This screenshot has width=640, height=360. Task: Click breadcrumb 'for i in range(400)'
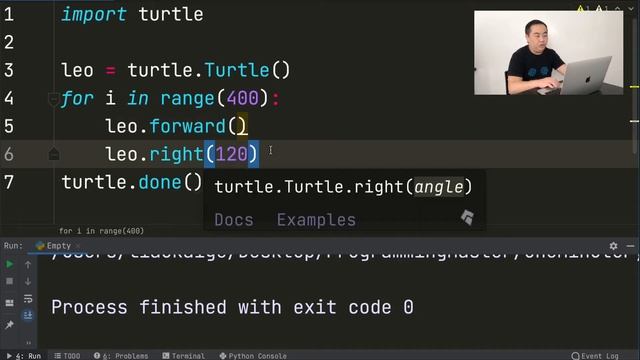click(101, 231)
